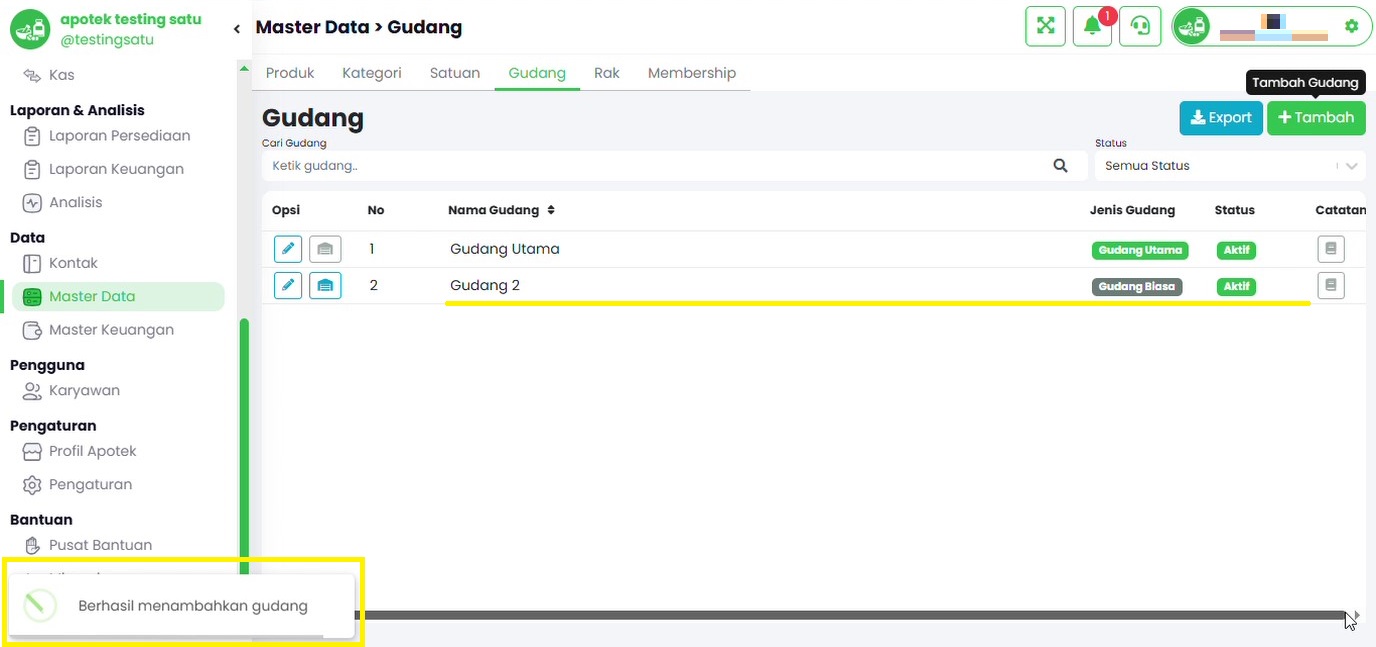Viewport: 1376px width, 647px height.
Task: Edit Gudang 2 with the pencil icon
Action: tap(288, 286)
